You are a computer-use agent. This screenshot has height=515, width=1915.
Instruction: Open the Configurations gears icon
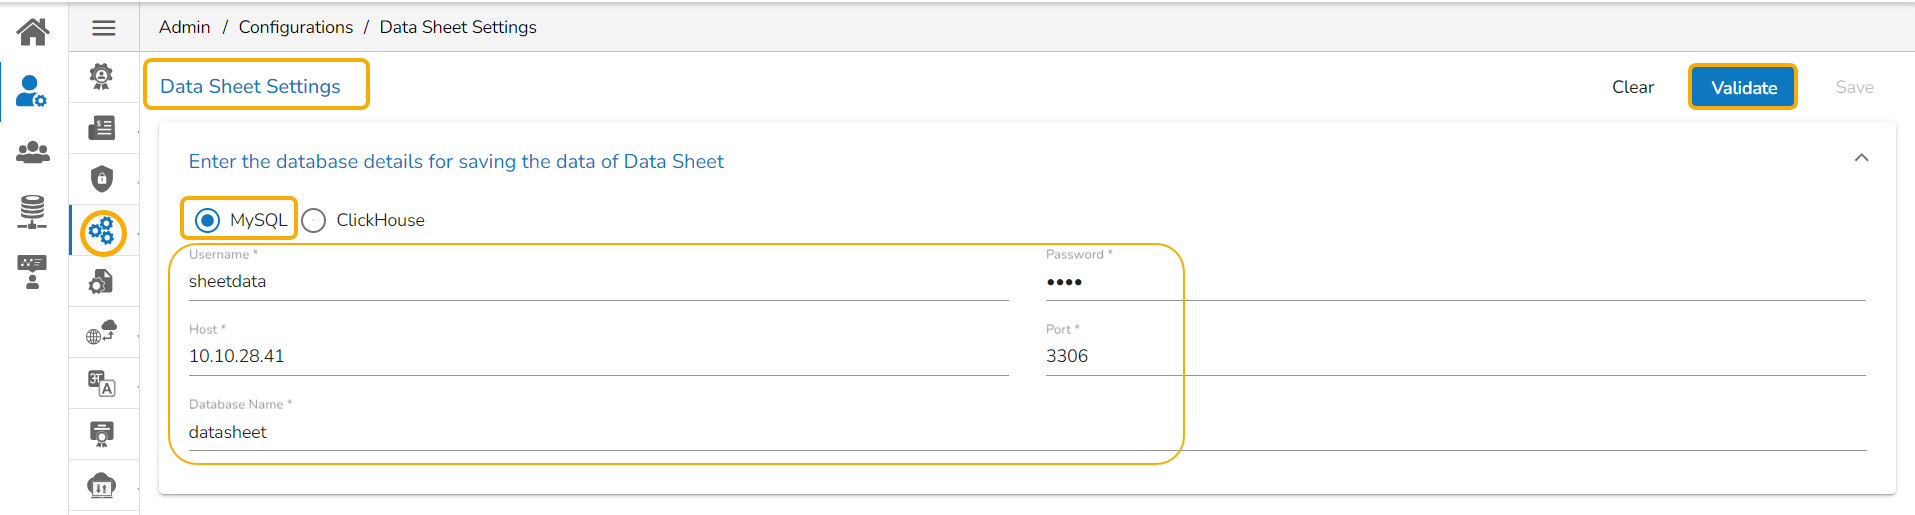point(102,233)
